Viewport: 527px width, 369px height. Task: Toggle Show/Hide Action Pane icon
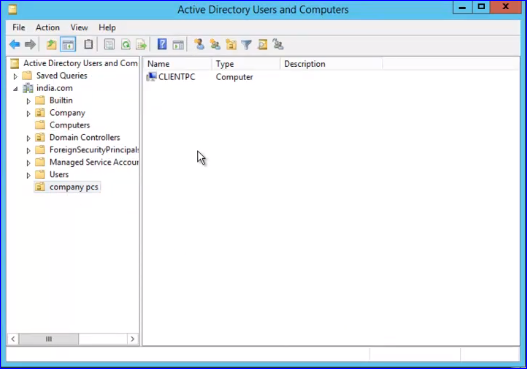click(178, 44)
